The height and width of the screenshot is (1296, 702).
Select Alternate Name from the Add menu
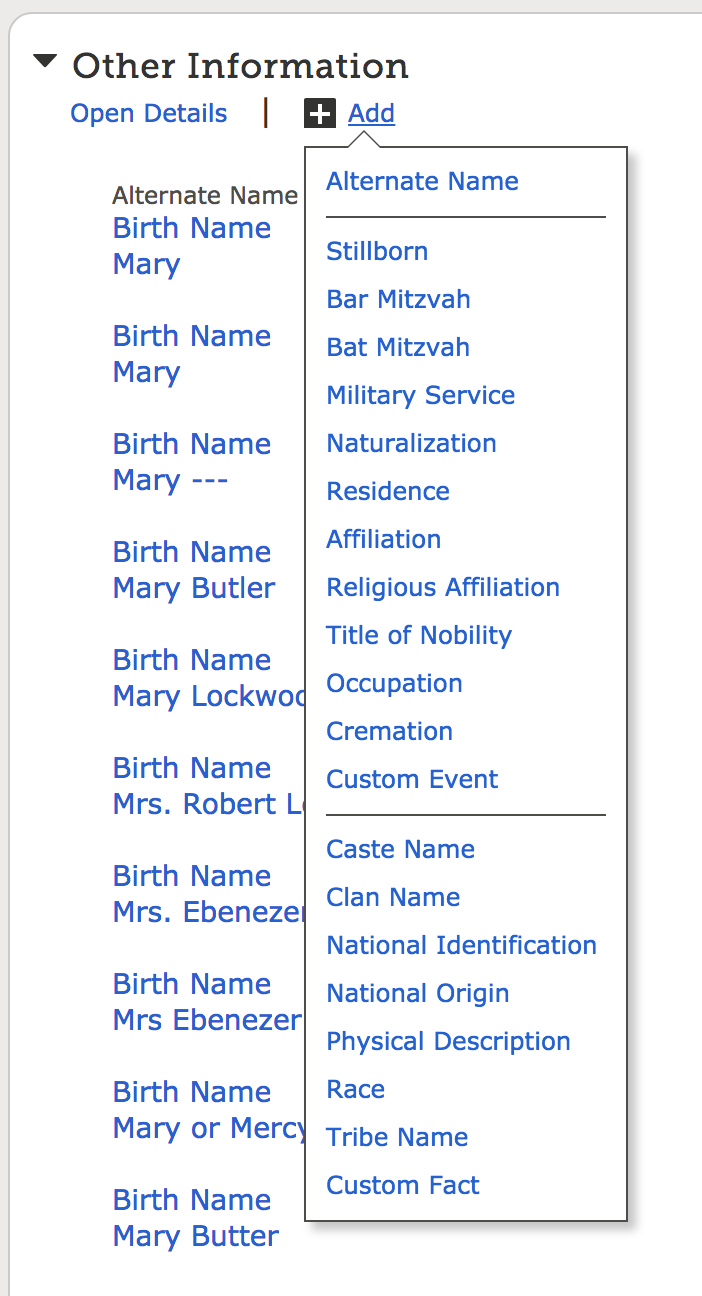click(422, 181)
